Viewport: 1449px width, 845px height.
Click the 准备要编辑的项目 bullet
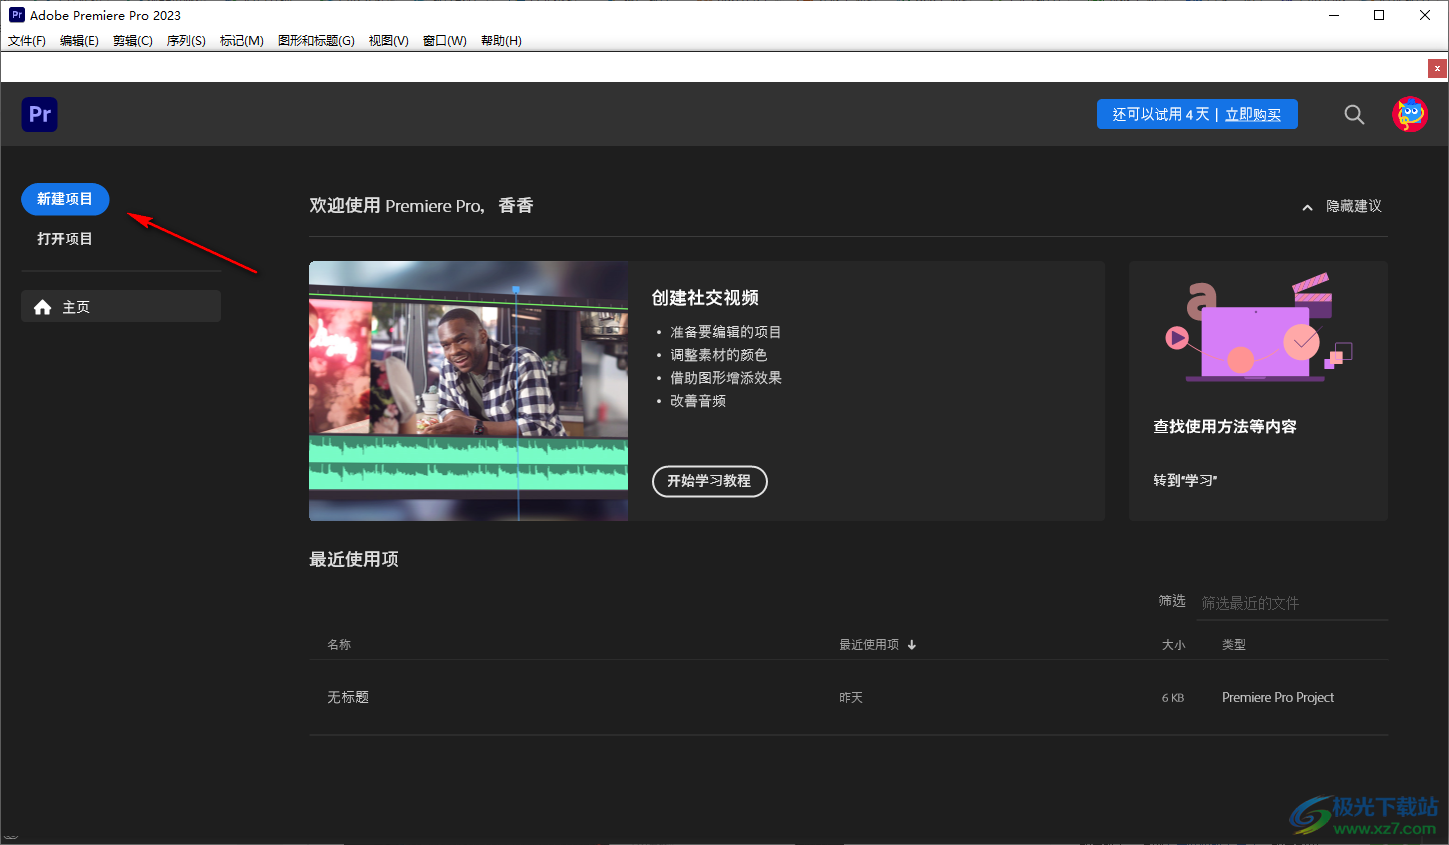point(726,332)
